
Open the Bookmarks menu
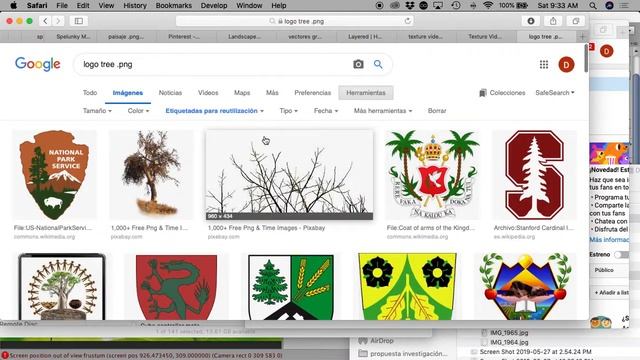pos(173,5)
